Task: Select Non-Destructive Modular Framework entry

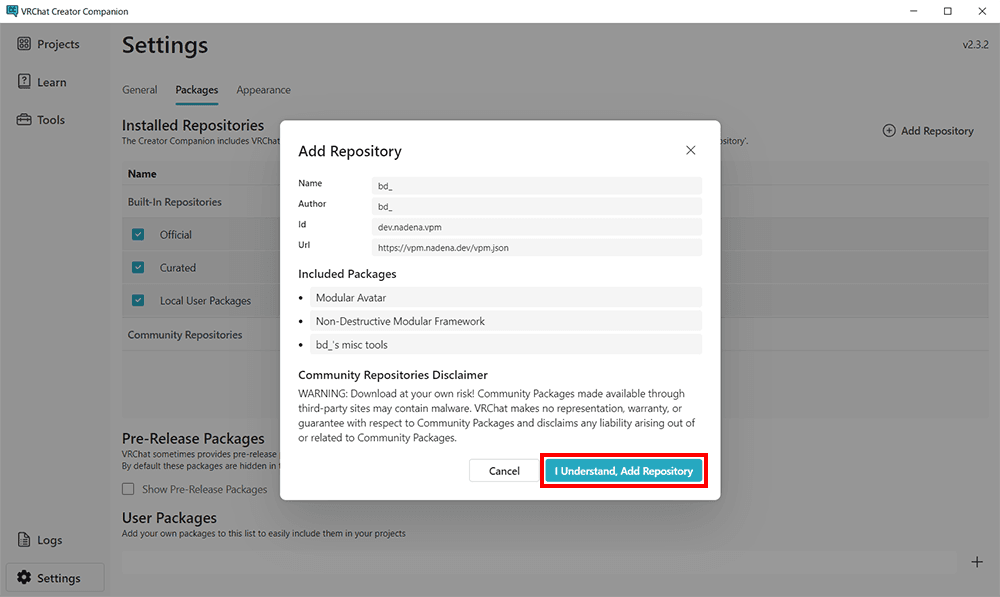Action: click(x=506, y=321)
